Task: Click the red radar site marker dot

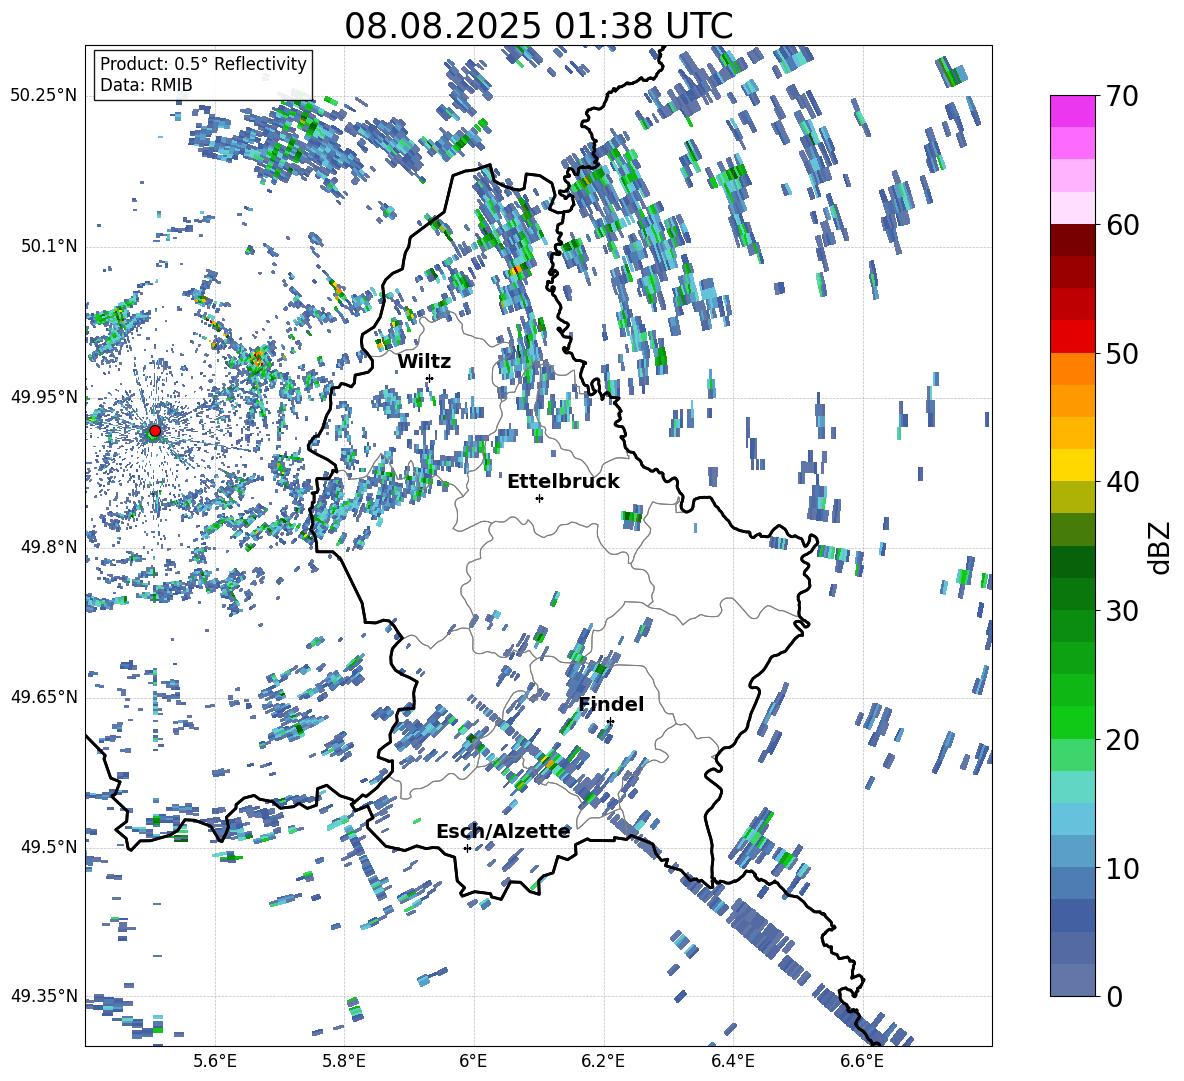Action: pyautogui.click(x=155, y=430)
